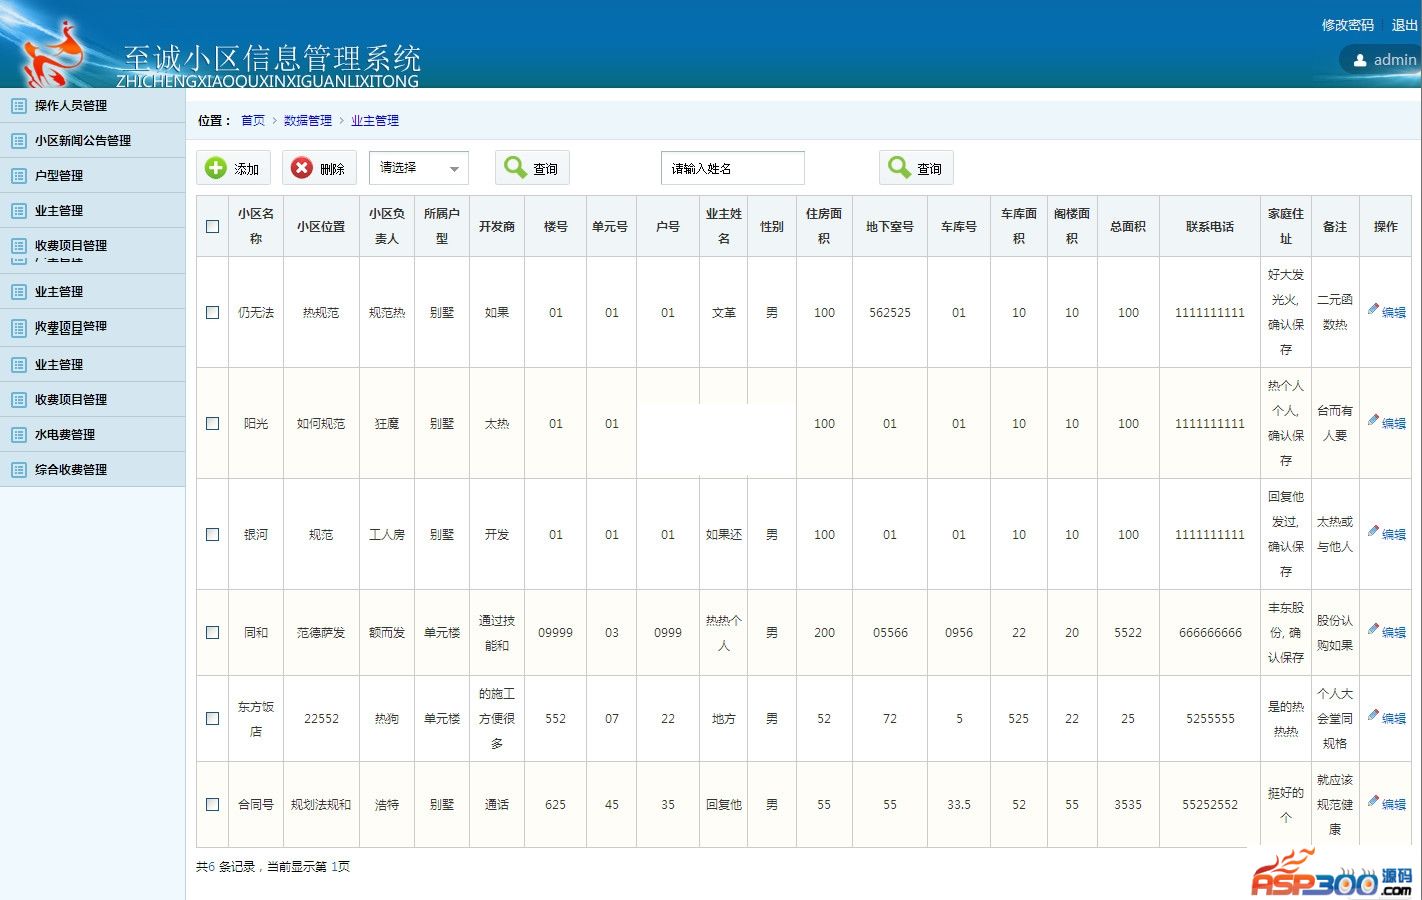
Task: Check the checkbox for the 阳光 row
Action: [212, 423]
